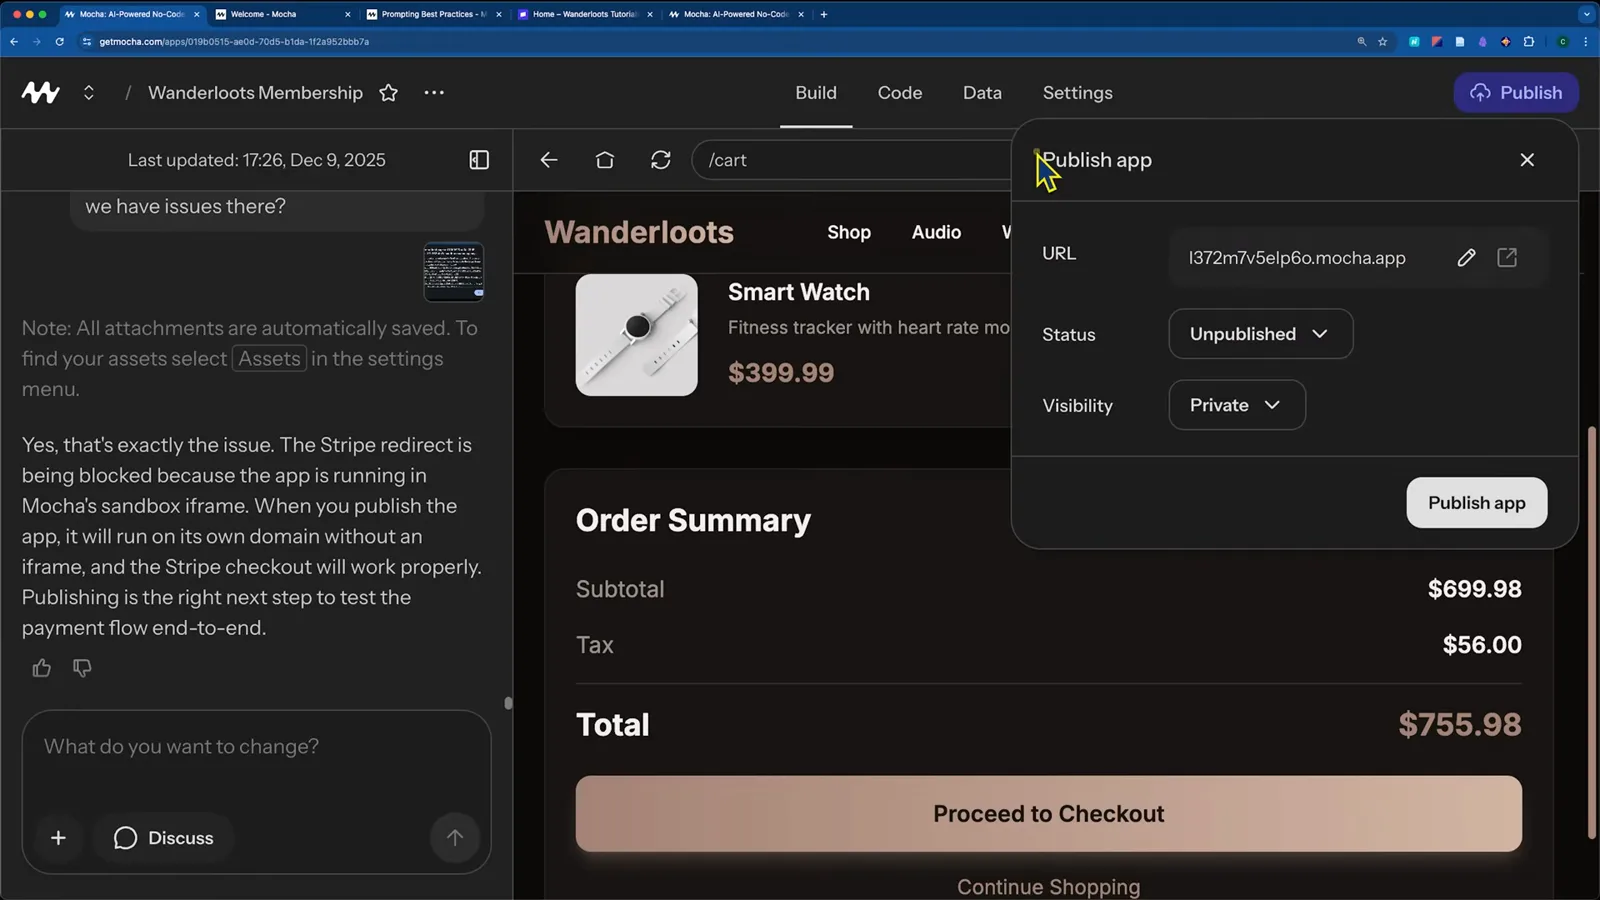Image resolution: width=1600 pixels, height=900 pixels.
Task: Click the Mocha logo icon
Action: click(x=41, y=93)
